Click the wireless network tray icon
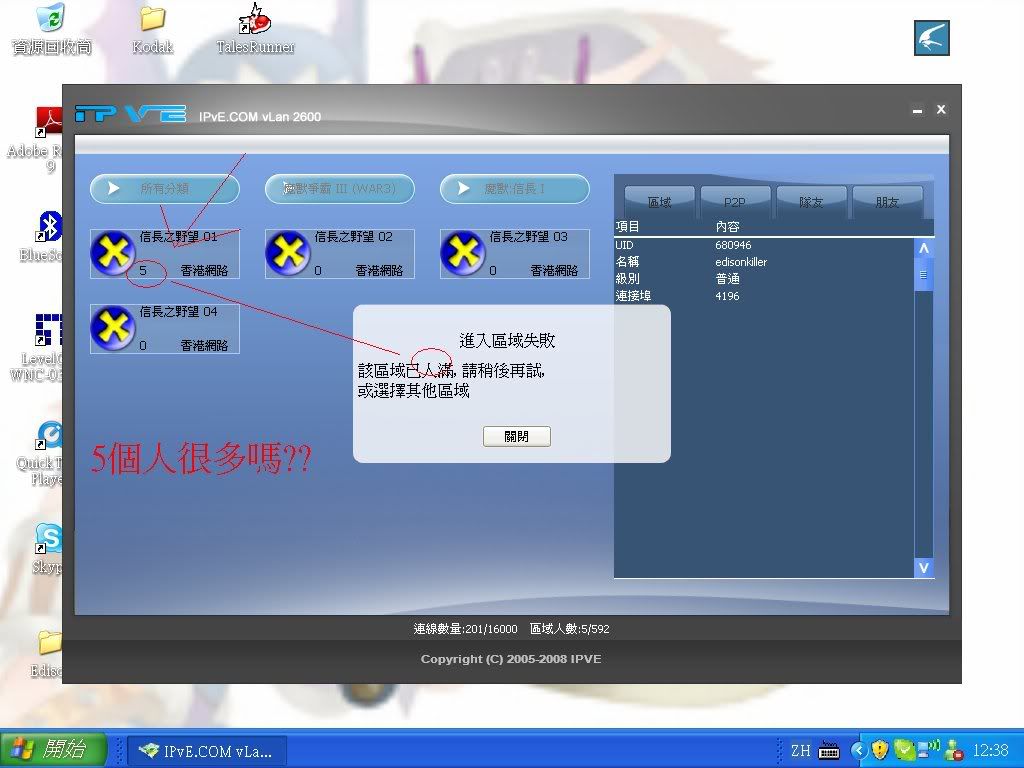The height and width of the screenshot is (768, 1024). [929, 749]
